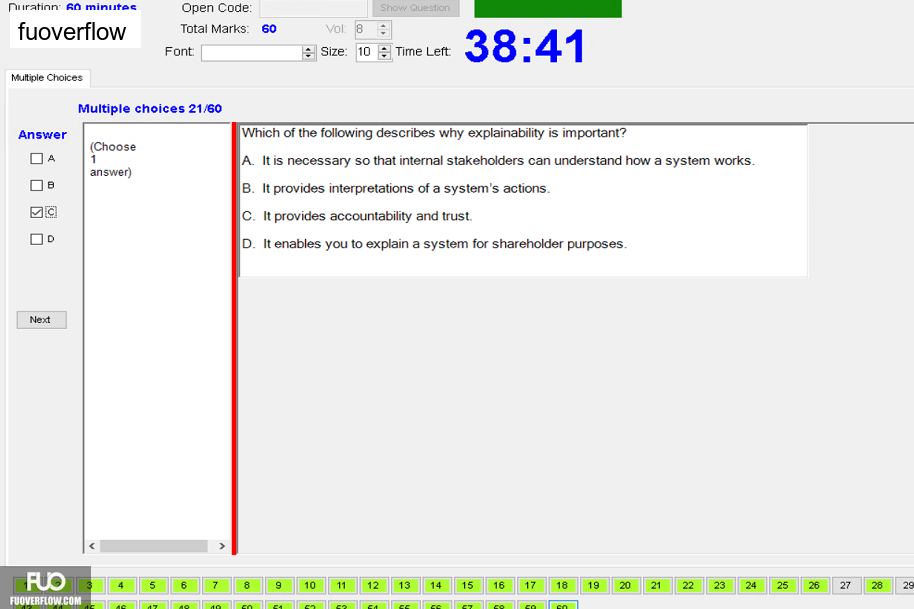Click the question text about explainability
The image size is (914, 609).
click(434, 133)
